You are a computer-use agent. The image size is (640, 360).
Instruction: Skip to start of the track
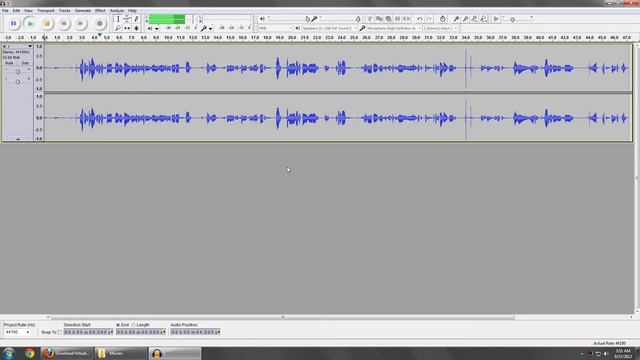(x=64, y=24)
